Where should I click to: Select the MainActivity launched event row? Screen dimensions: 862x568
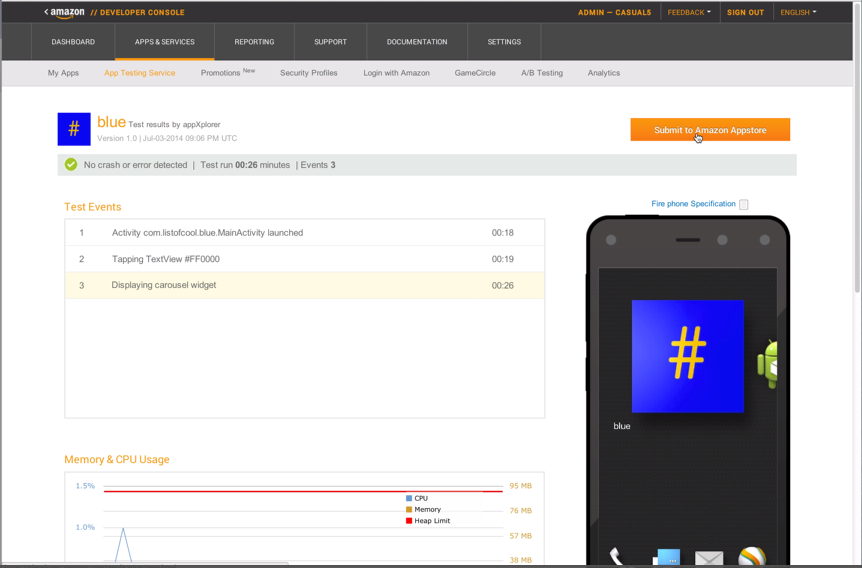click(305, 233)
